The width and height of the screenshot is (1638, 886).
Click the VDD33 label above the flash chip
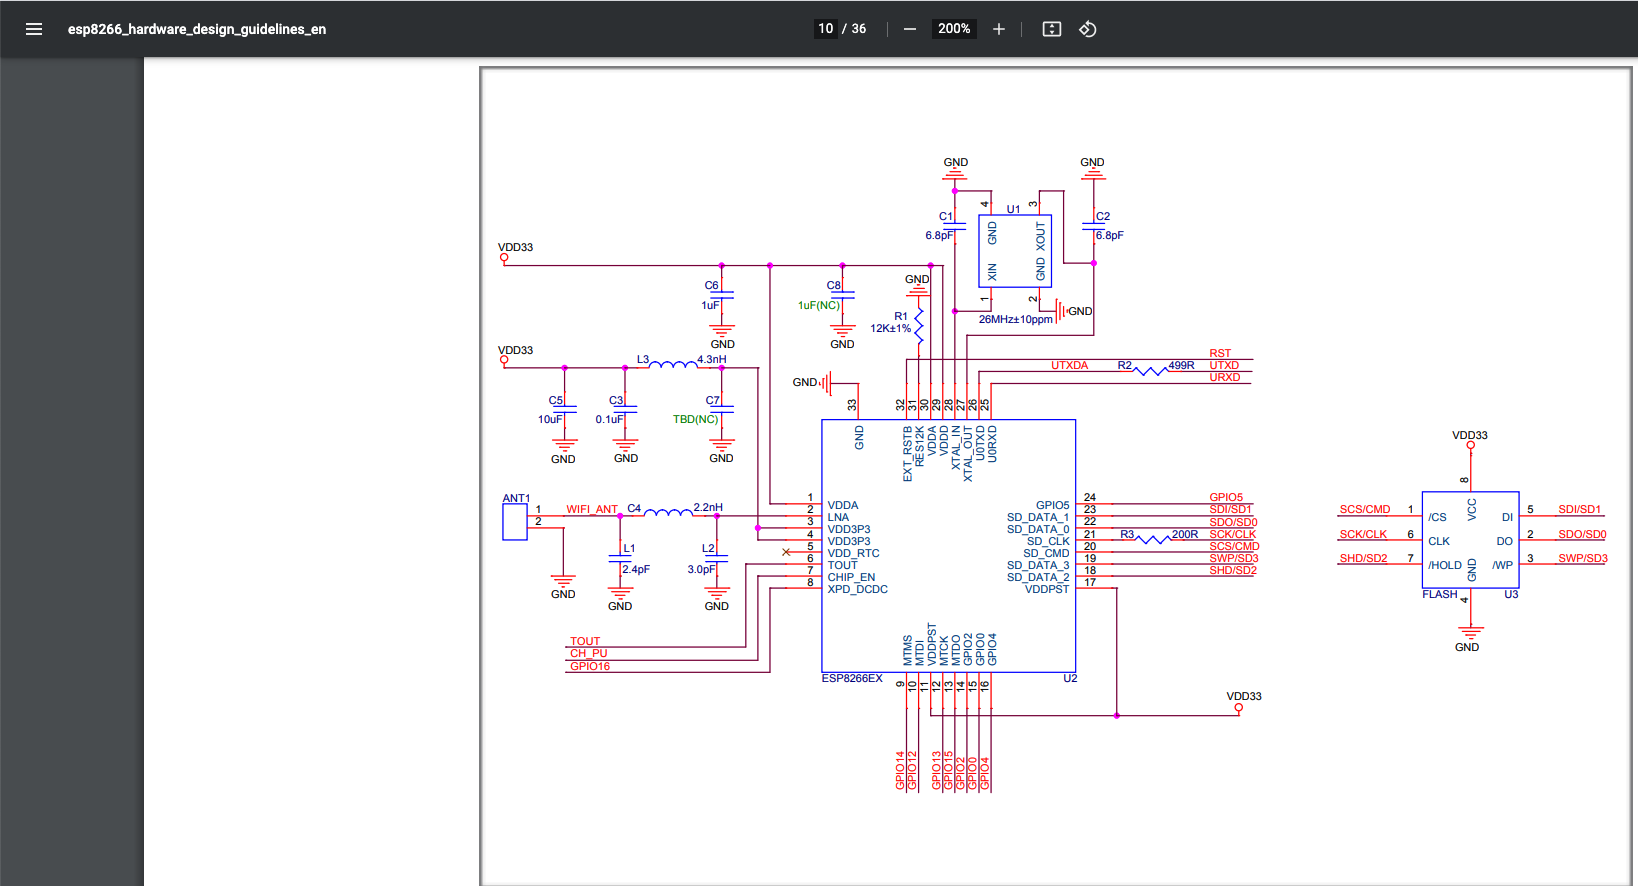[x=1470, y=435]
